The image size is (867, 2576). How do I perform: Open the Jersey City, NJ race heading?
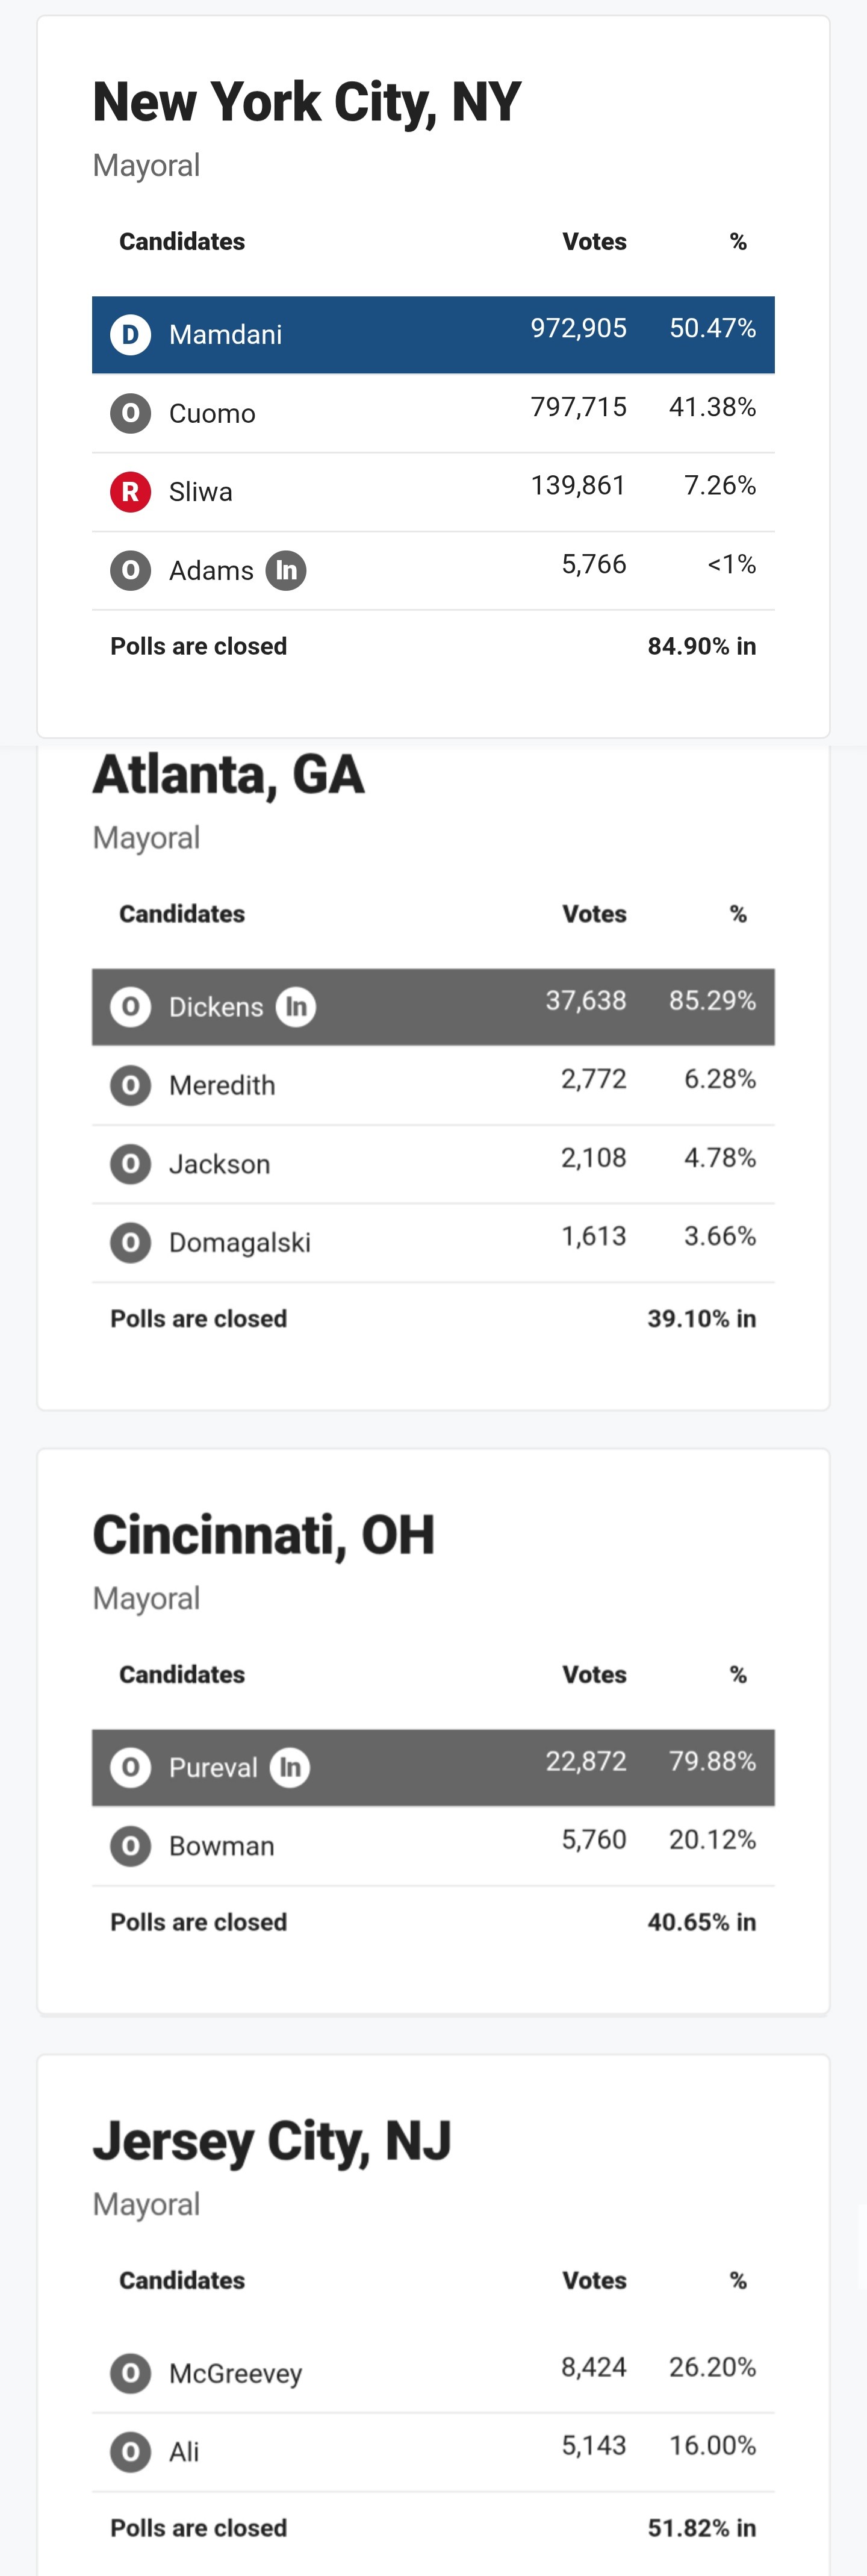(x=272, y=2141)
